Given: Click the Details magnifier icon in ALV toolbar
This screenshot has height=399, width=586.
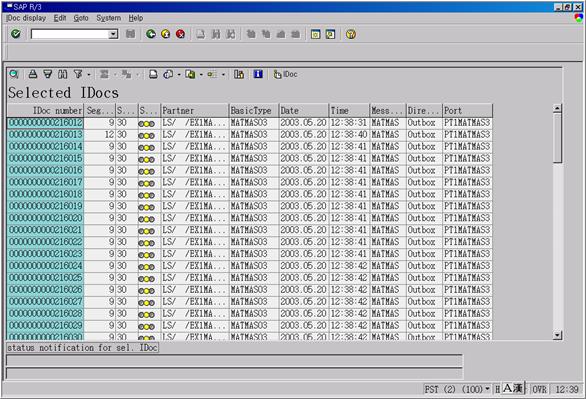Looking at the screenshot, I should 14,74.
